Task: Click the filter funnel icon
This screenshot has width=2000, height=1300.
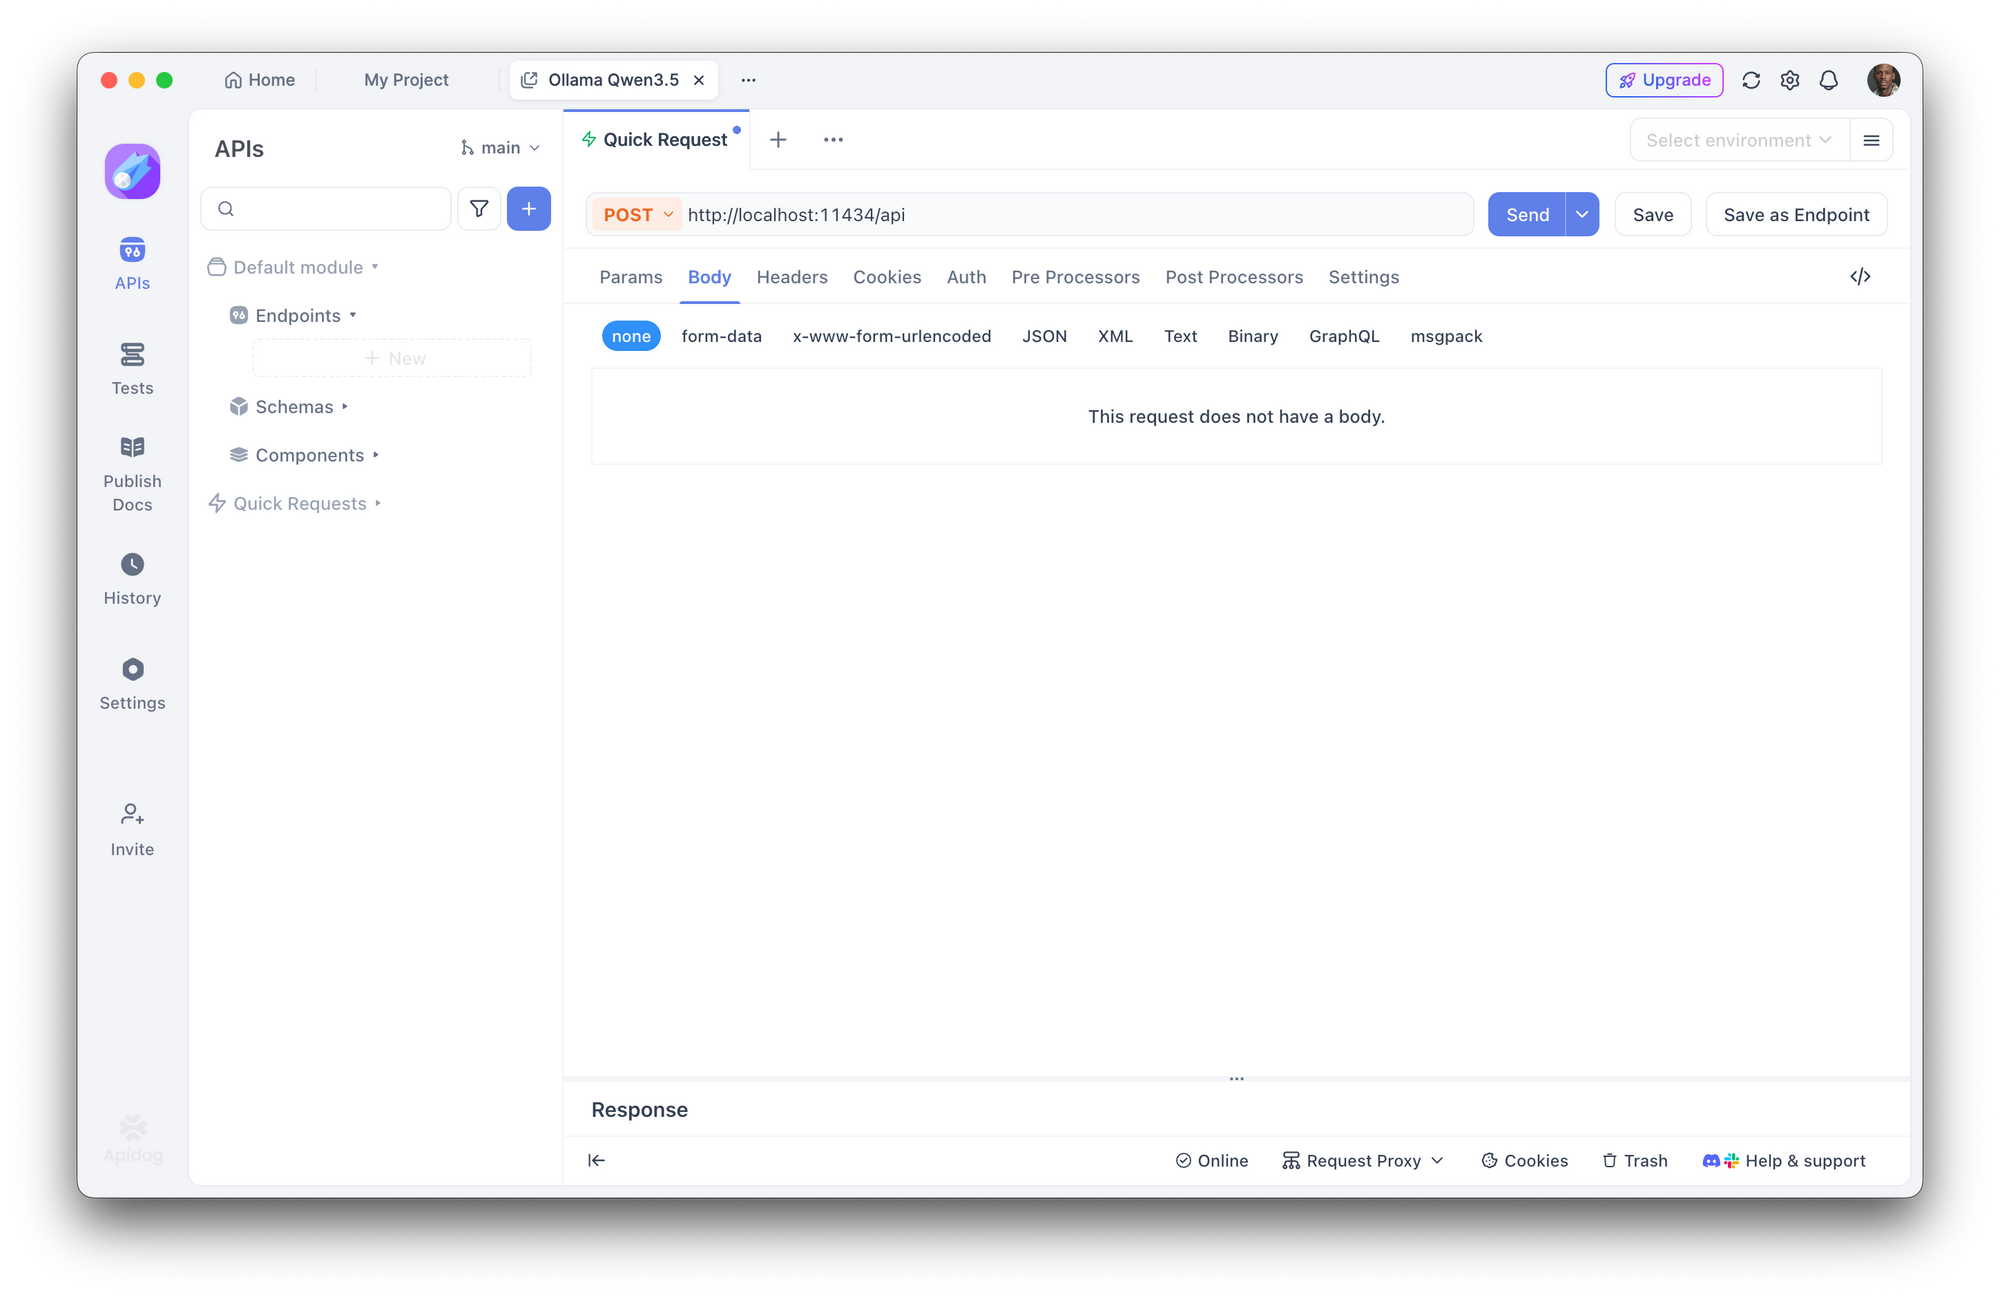Action: click(x=479, y=208)
